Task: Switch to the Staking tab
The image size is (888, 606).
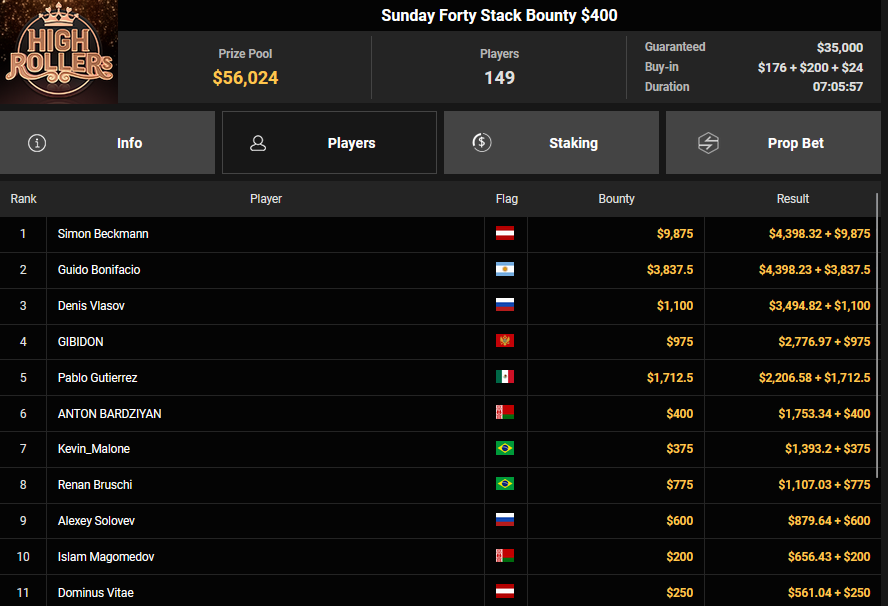Action: tap(551, 143)
